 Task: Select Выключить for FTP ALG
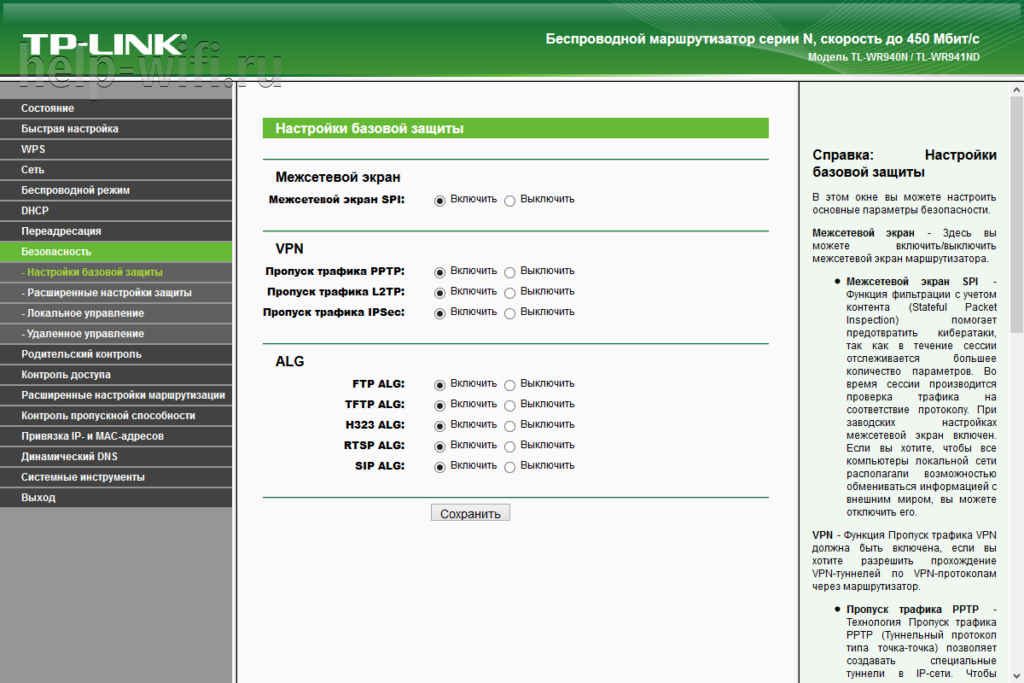click(x=510, y=385)
